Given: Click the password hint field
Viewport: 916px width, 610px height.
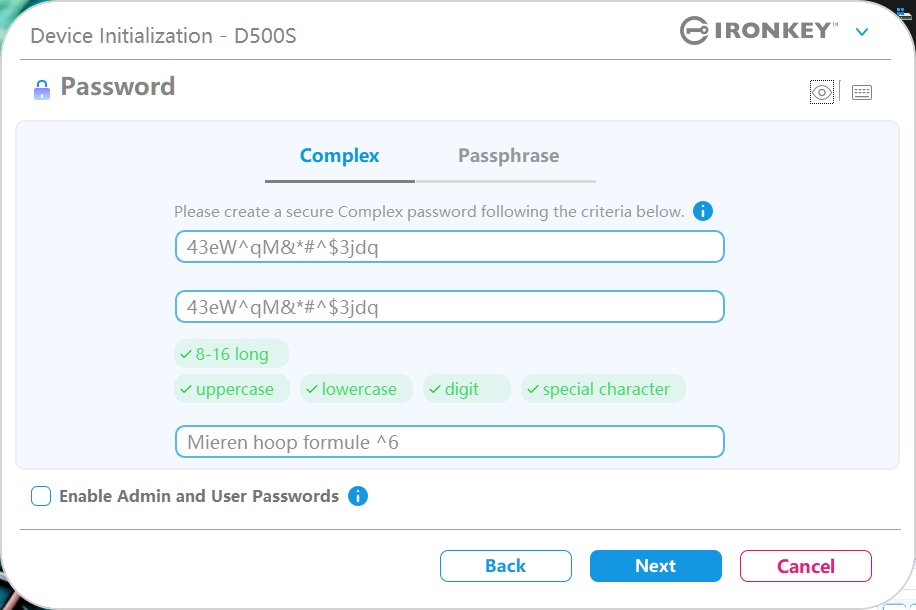Looking at the screenshot, I should point(449,442).
